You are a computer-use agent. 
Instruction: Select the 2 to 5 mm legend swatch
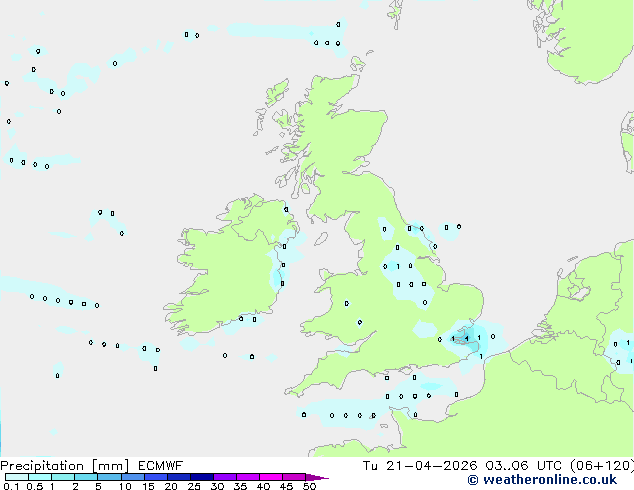(x=86, y=477)
